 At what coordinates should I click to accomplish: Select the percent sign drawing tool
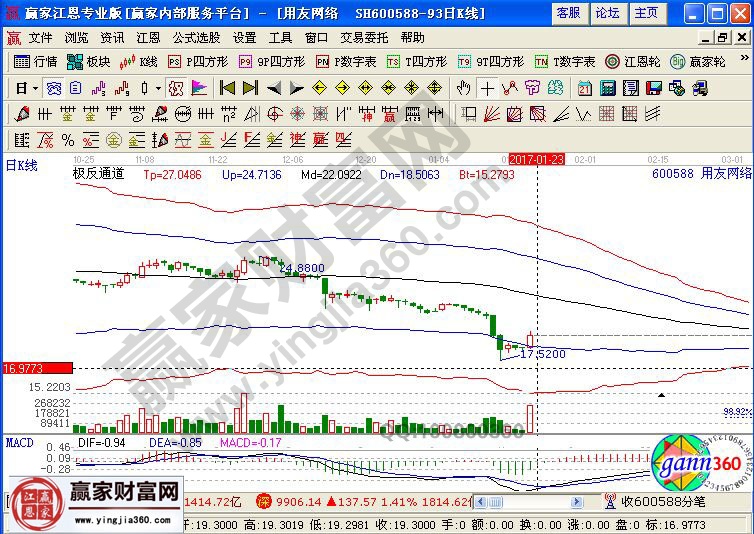(68, 138)
